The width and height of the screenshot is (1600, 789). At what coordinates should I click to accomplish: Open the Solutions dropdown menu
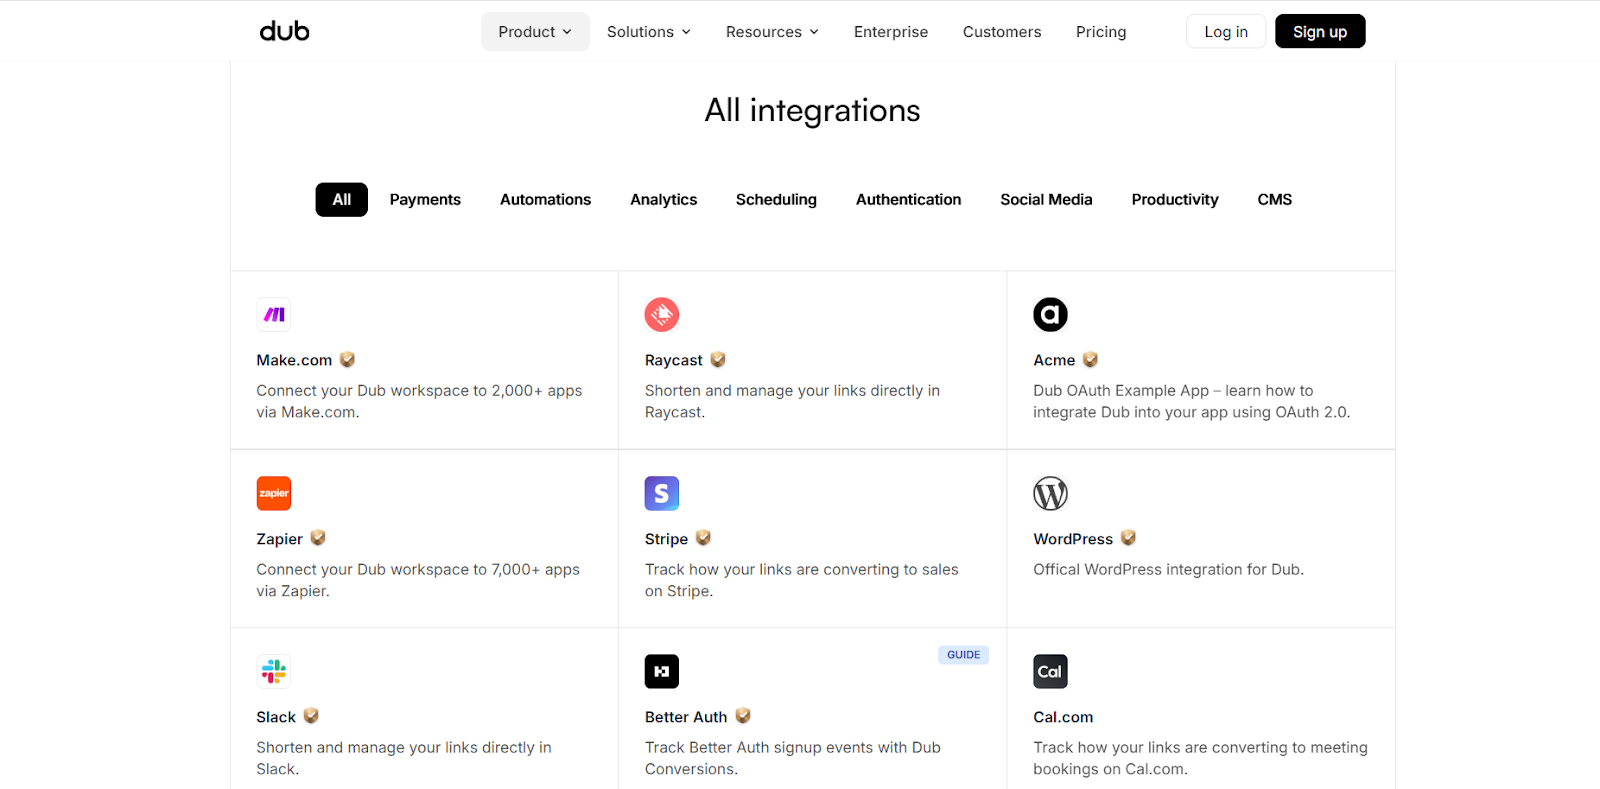[649, 32]
